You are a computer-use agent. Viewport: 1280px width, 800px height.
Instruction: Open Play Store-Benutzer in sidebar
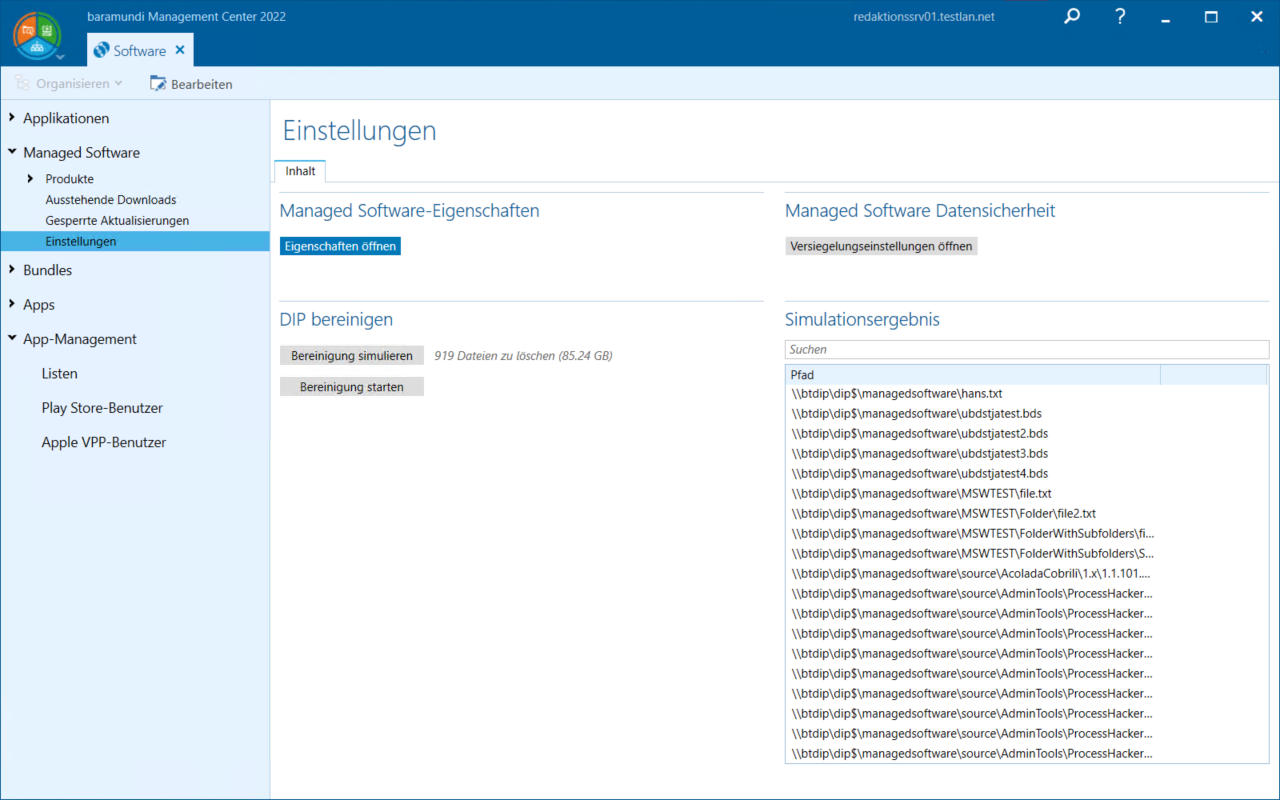tap(102, 408)
